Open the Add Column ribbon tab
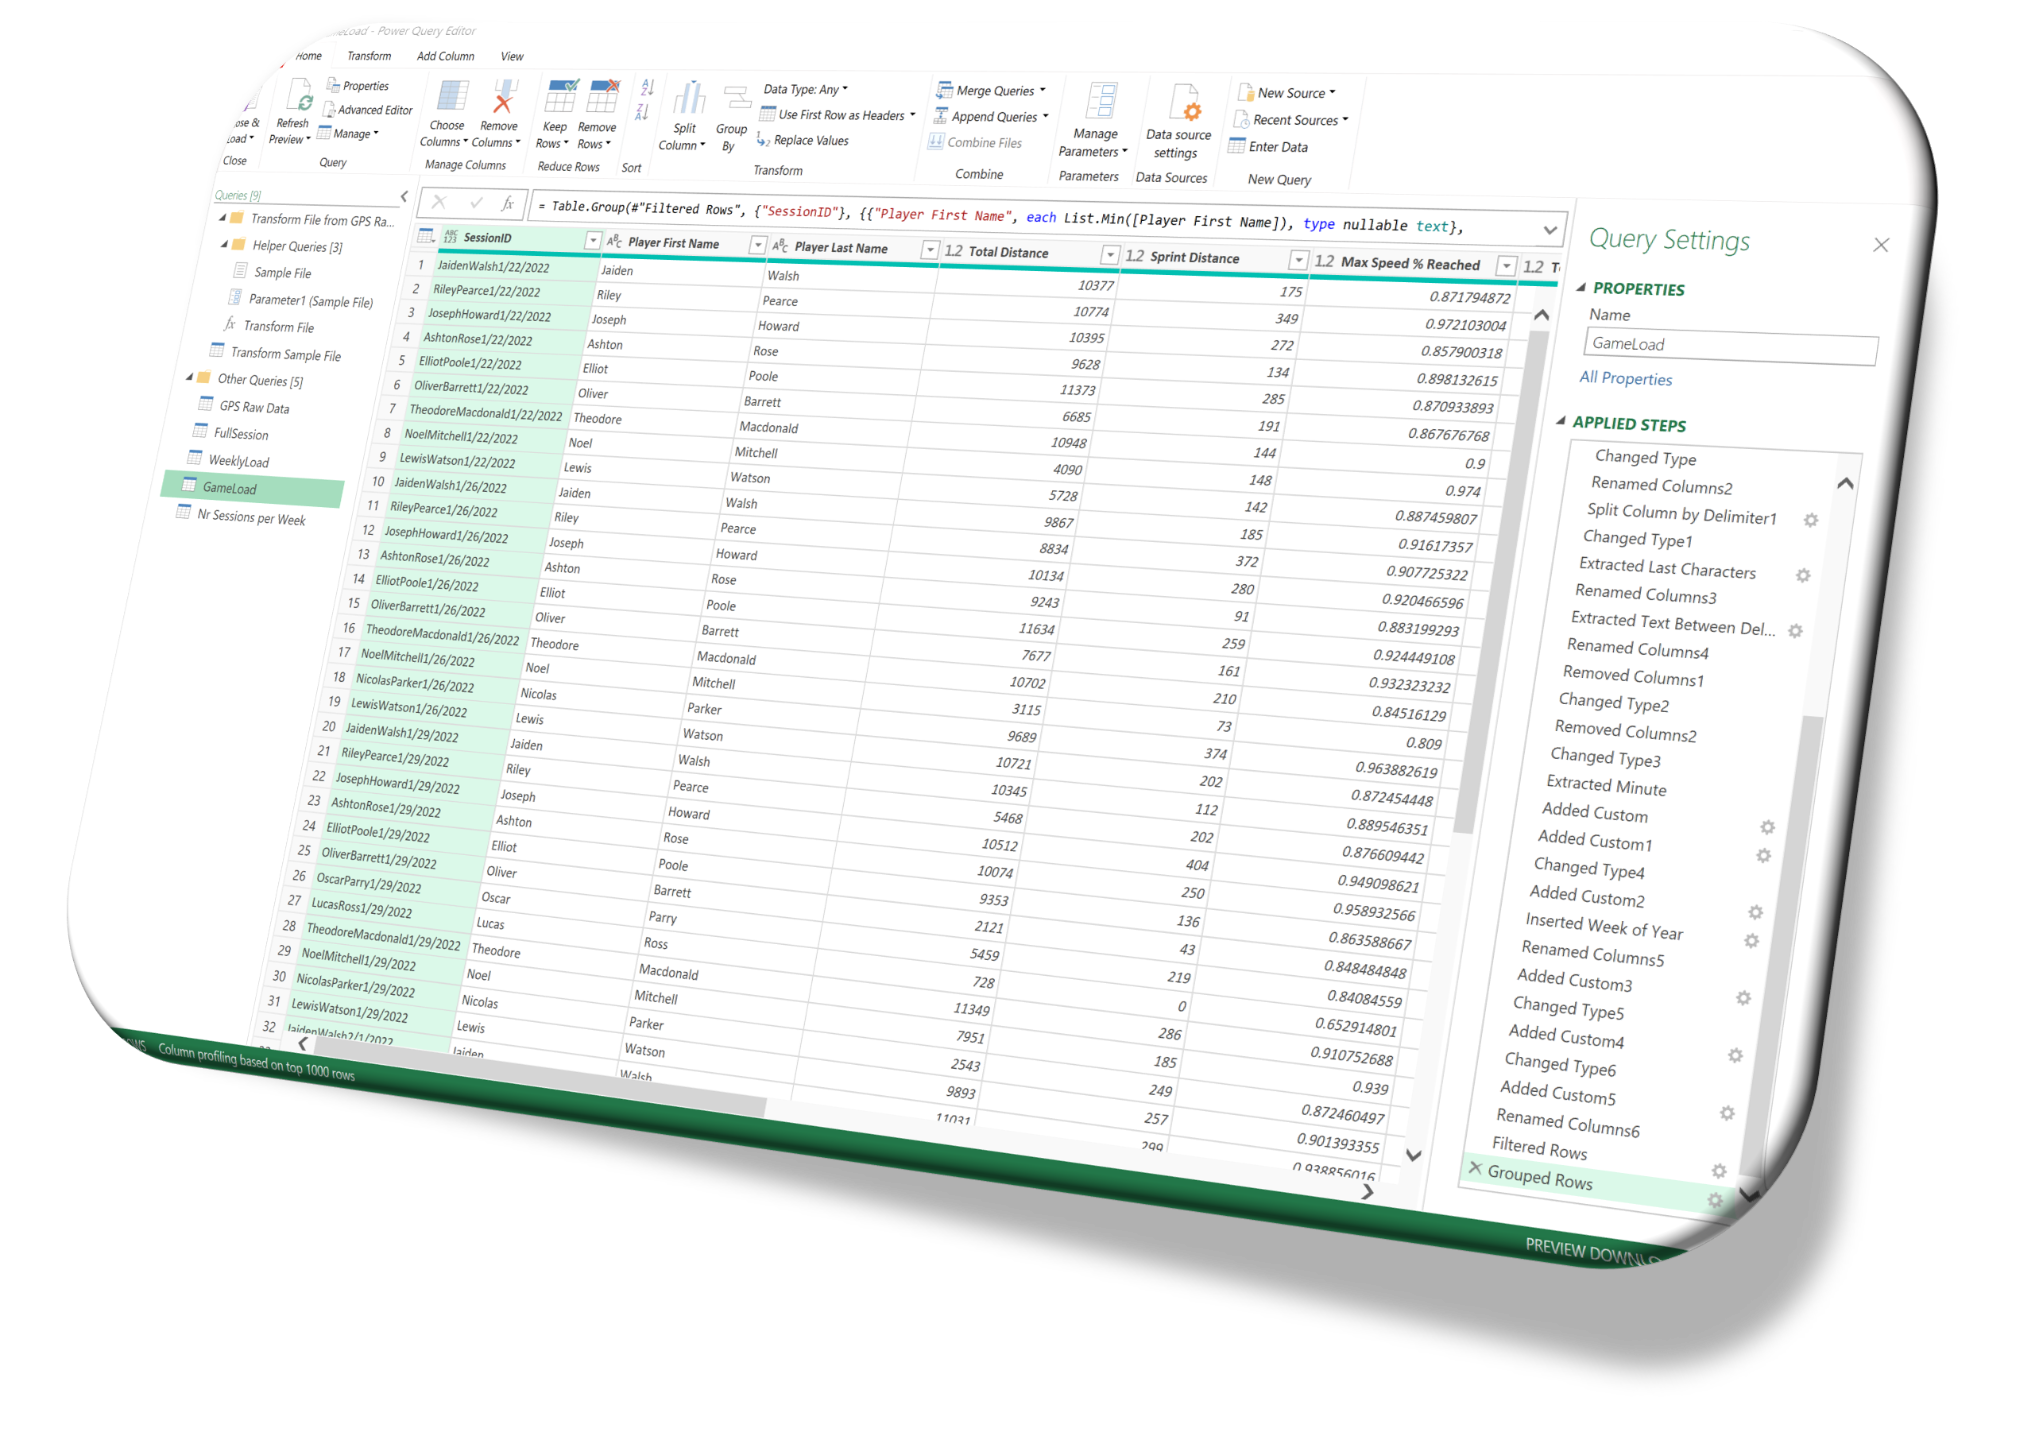 click(445, 56)
